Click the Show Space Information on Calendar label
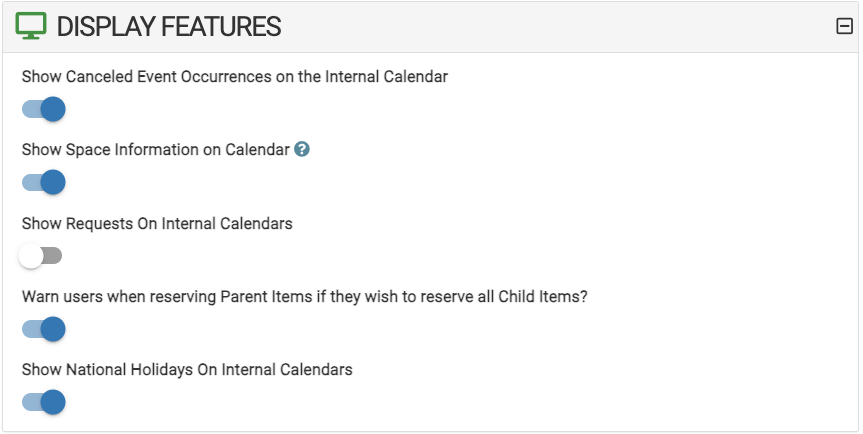863x434 pixels. coord(156,150)
